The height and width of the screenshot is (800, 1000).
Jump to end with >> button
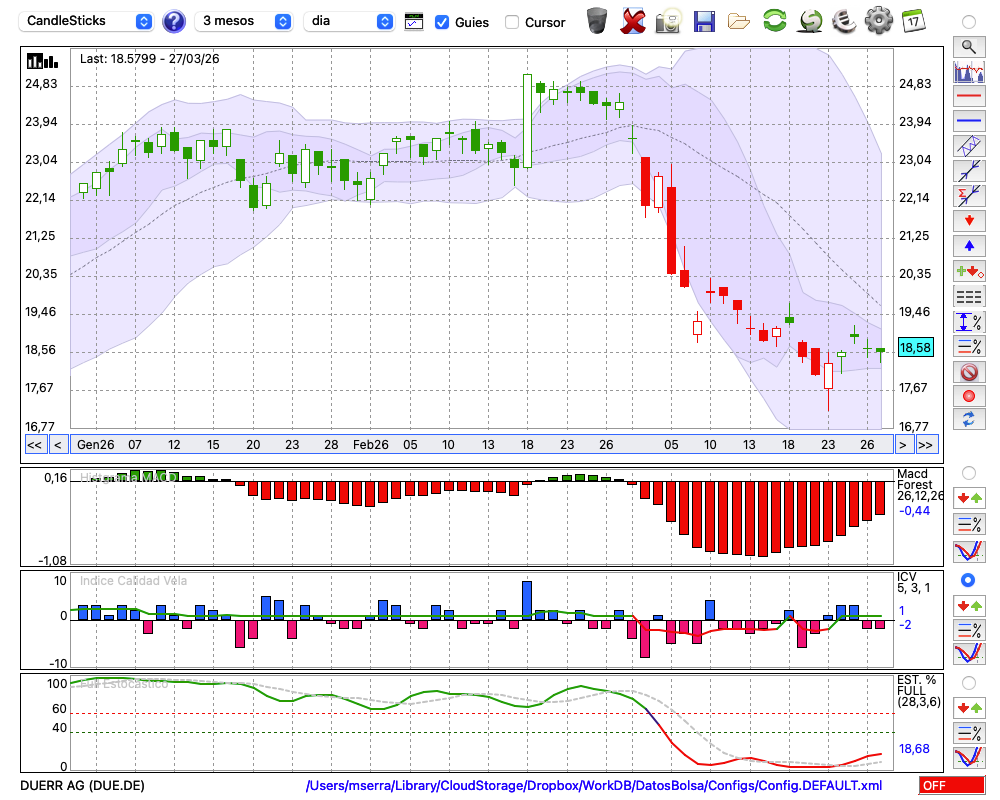(x=925, y=445)
